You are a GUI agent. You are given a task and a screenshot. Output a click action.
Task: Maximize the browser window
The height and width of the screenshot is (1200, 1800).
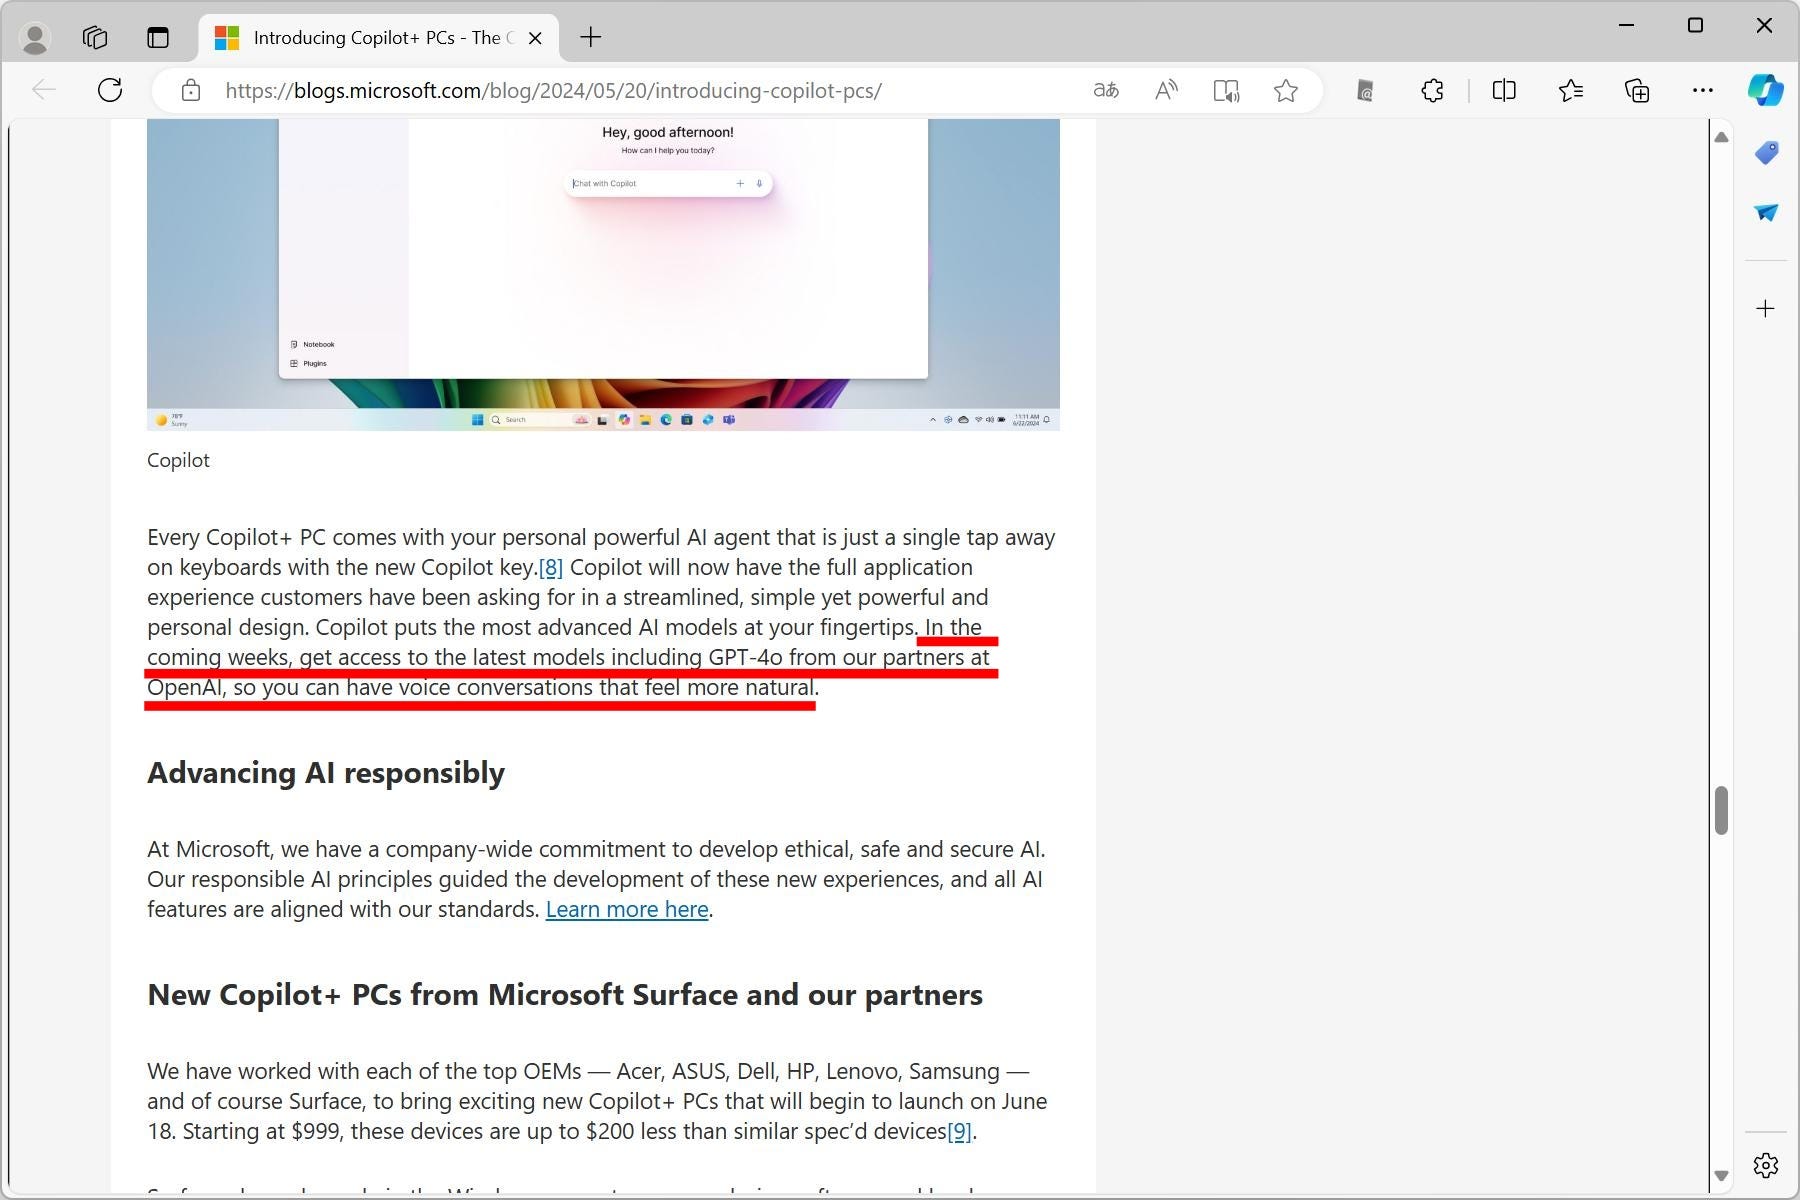(1695, 25)
